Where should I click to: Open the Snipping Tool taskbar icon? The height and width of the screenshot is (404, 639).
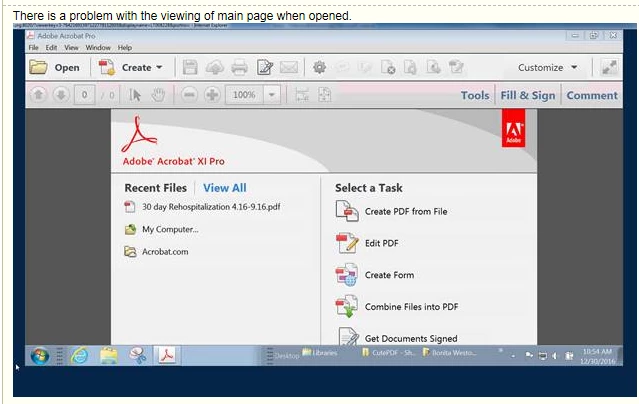pos(138,356)
